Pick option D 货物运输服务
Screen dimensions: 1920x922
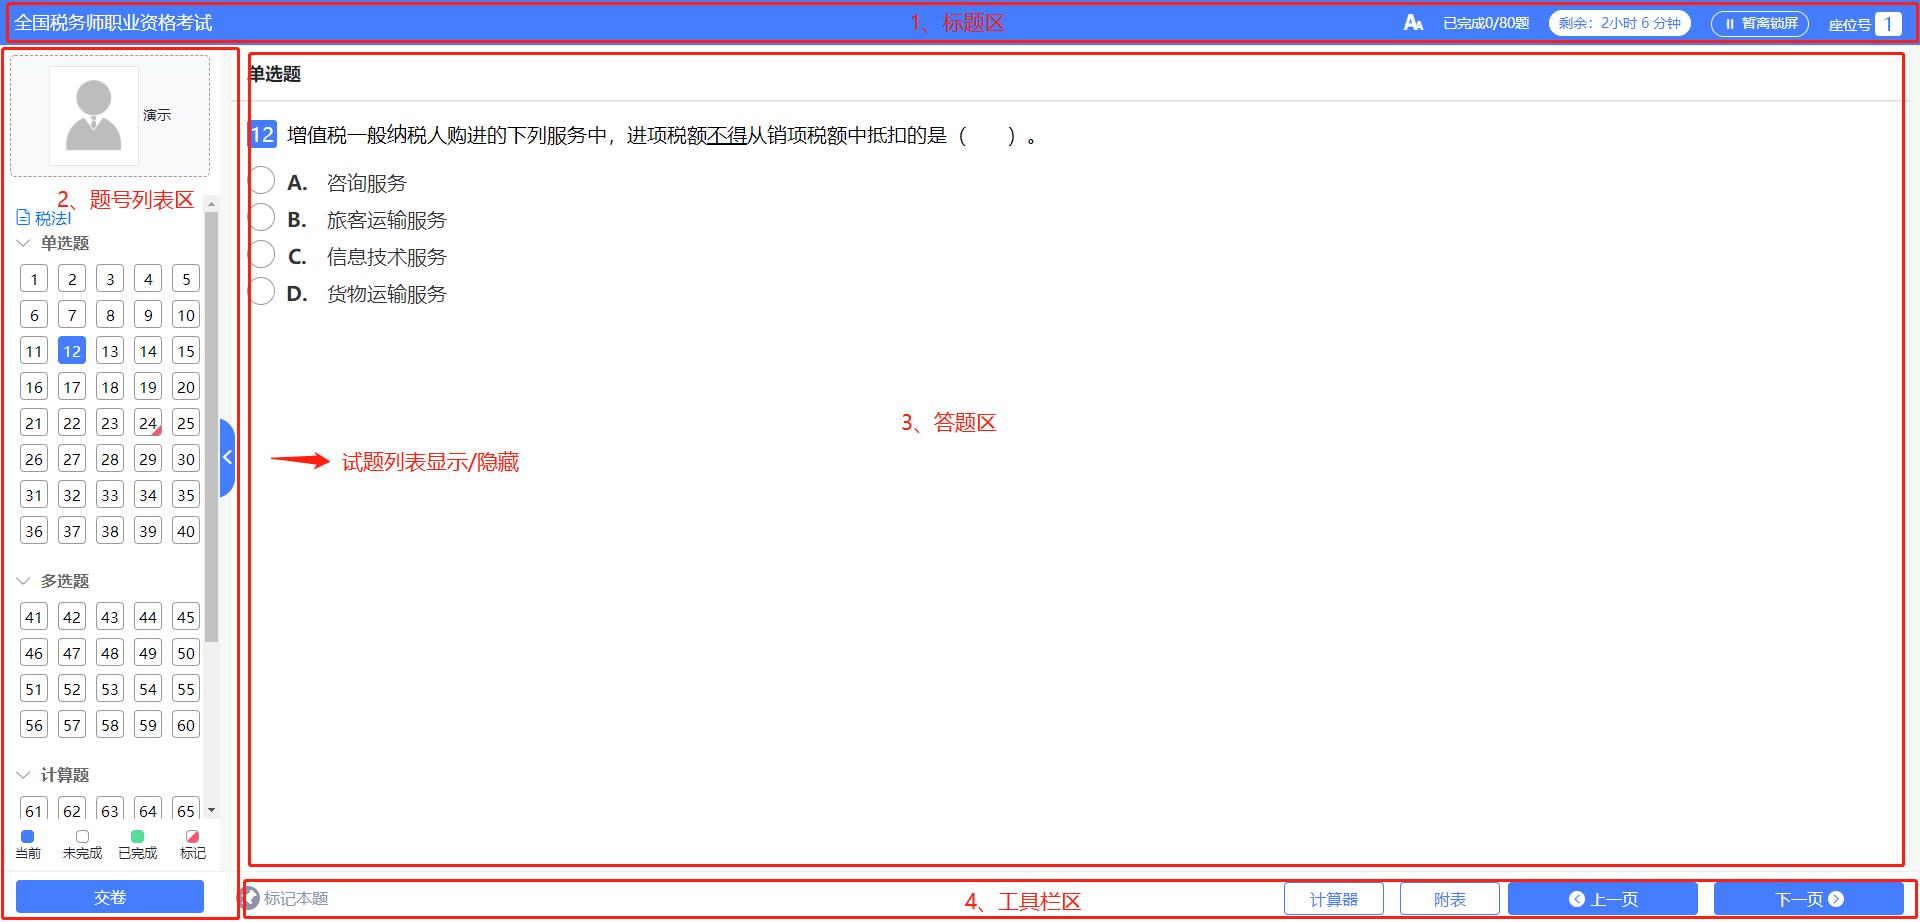coord(262,292)
